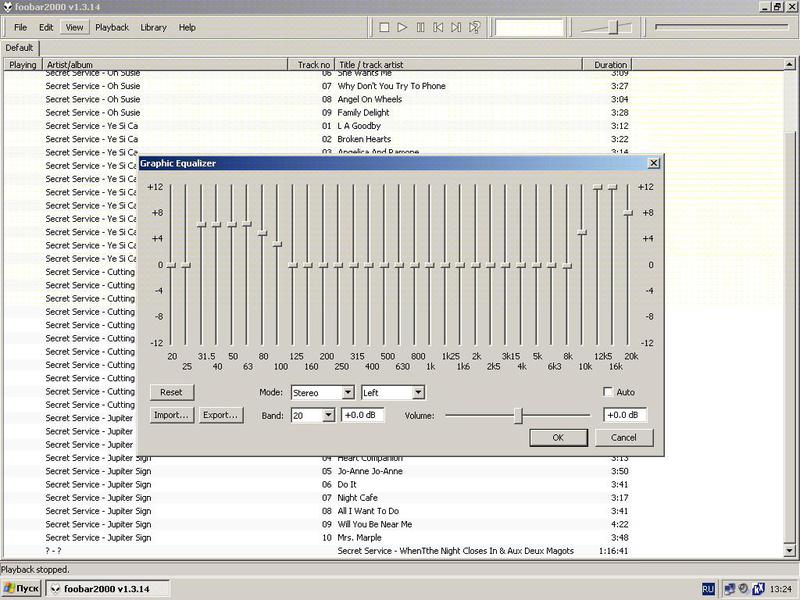Image resolution: width=800 pixels, height=600 pixels.
Task: Open the Playback menu
Action: [111, 27]
